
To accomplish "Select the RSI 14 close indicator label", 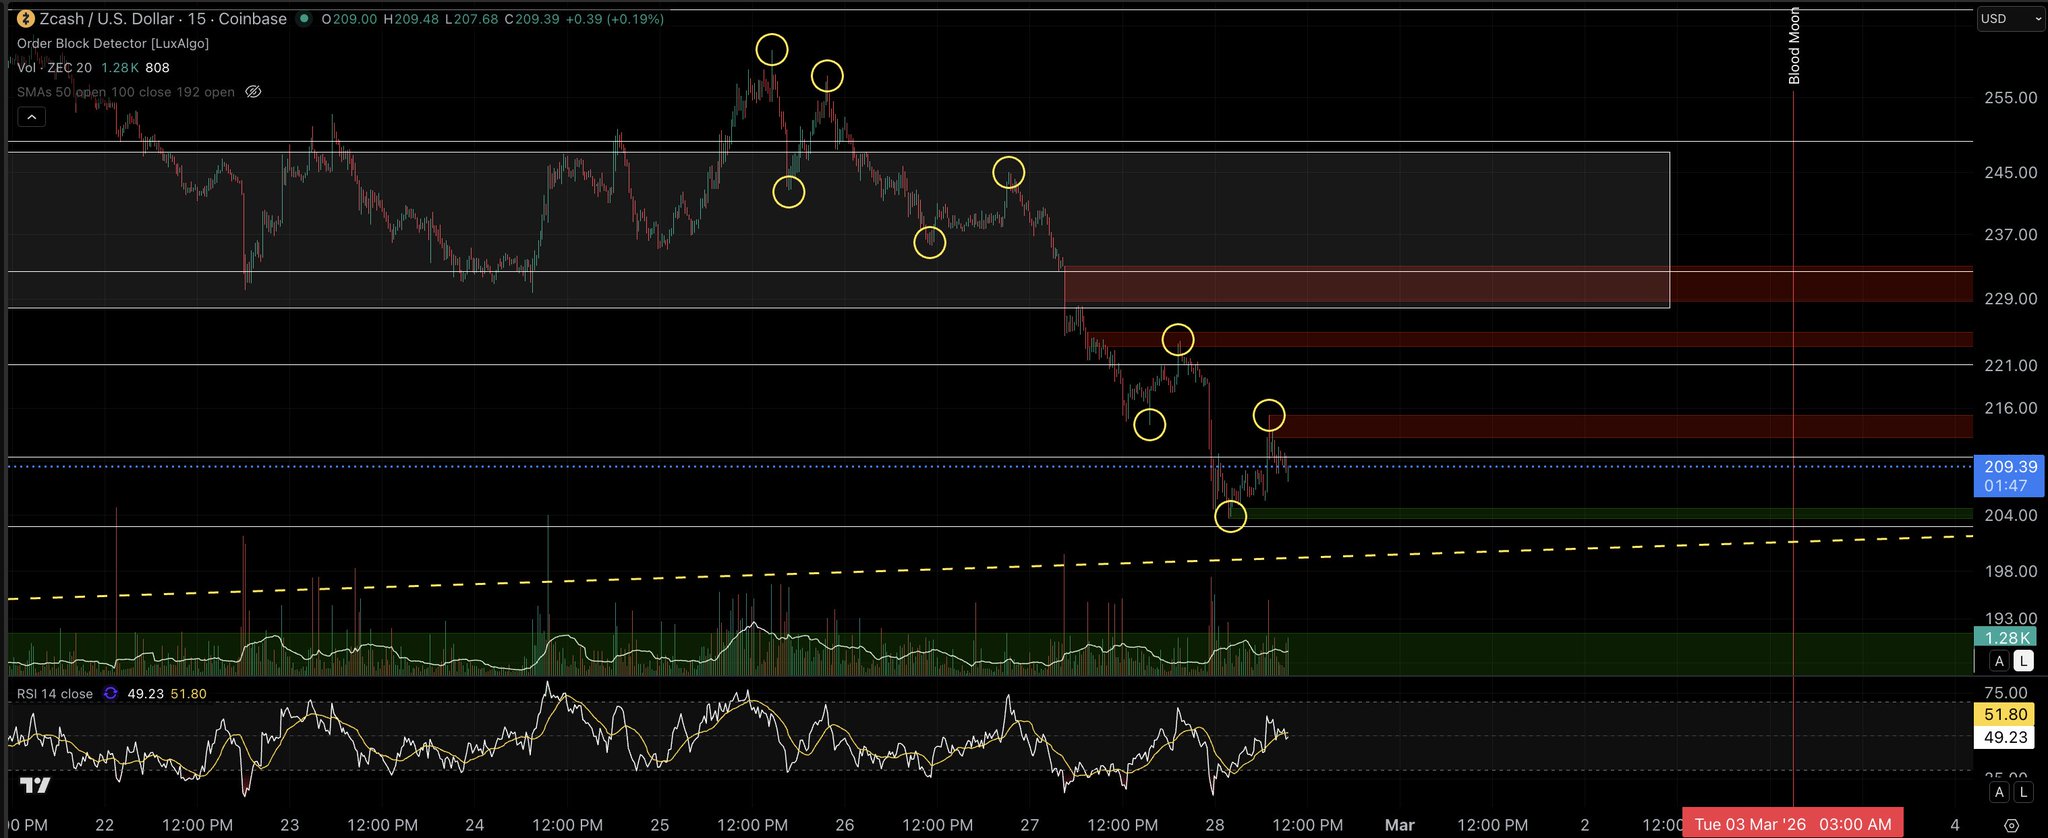I will click(55, 694).
